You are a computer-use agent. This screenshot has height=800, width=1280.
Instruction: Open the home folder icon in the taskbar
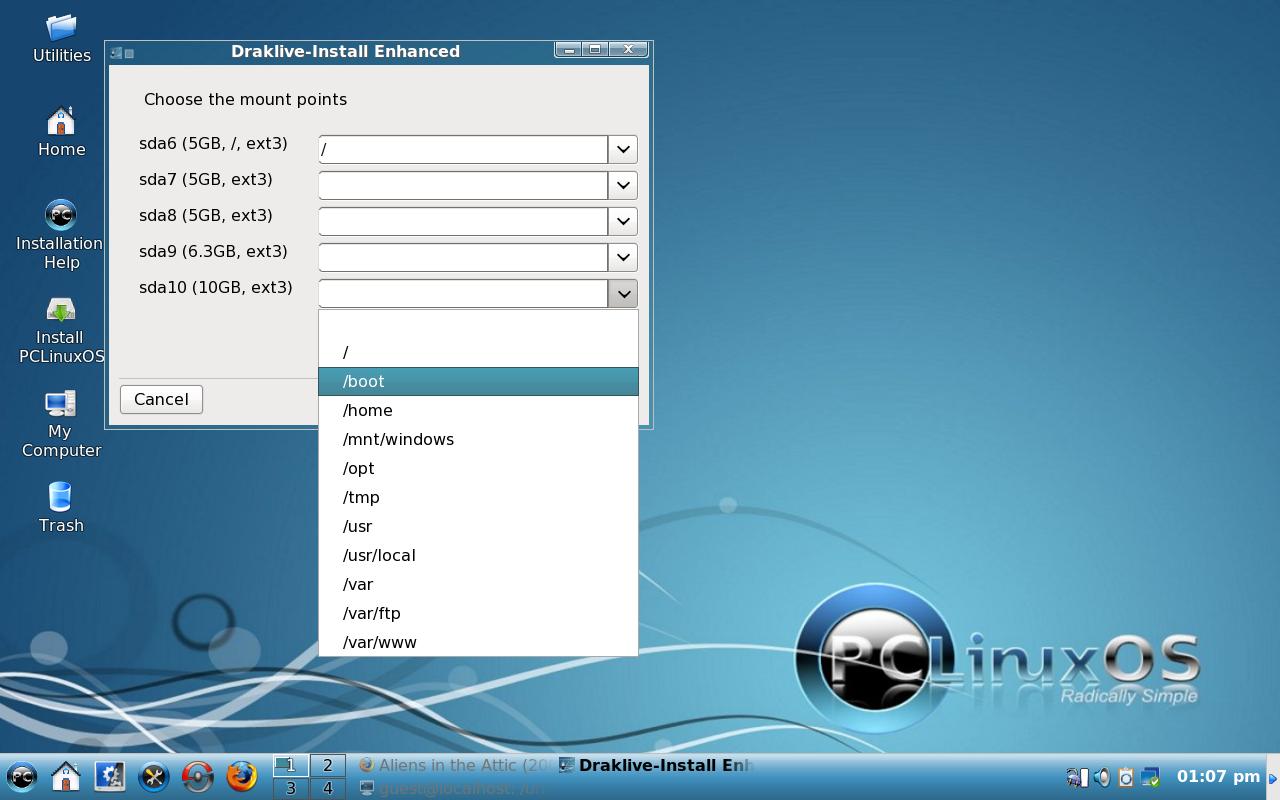pos(66,776)
